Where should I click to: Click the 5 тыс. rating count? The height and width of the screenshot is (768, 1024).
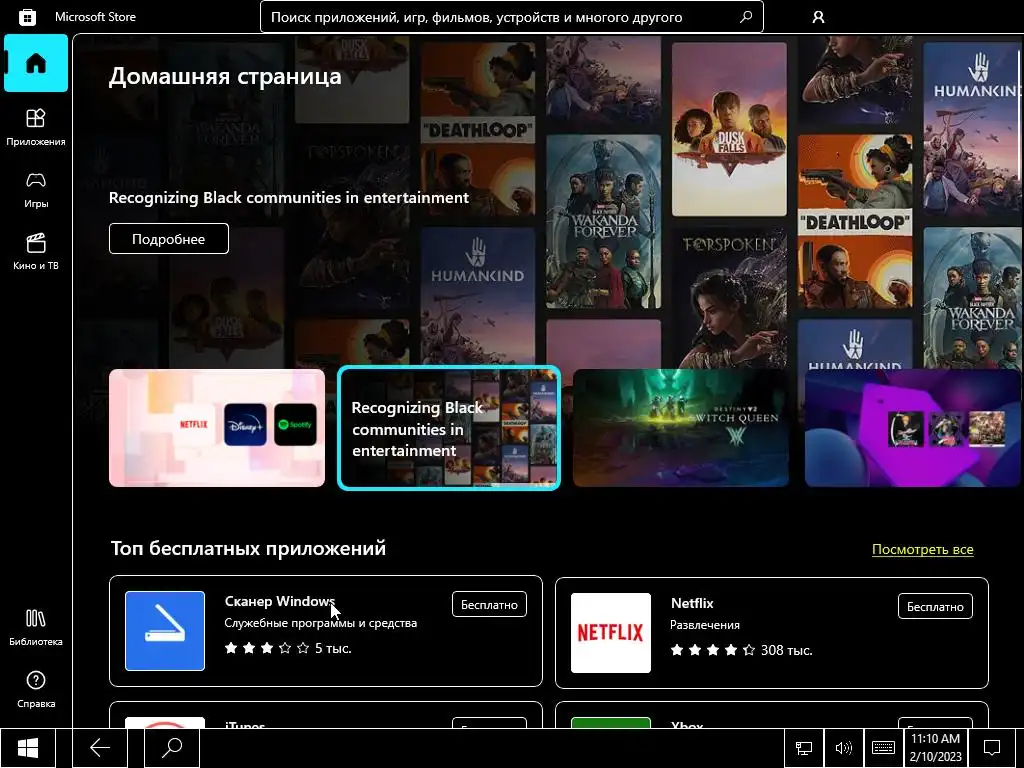click(333, 648)
